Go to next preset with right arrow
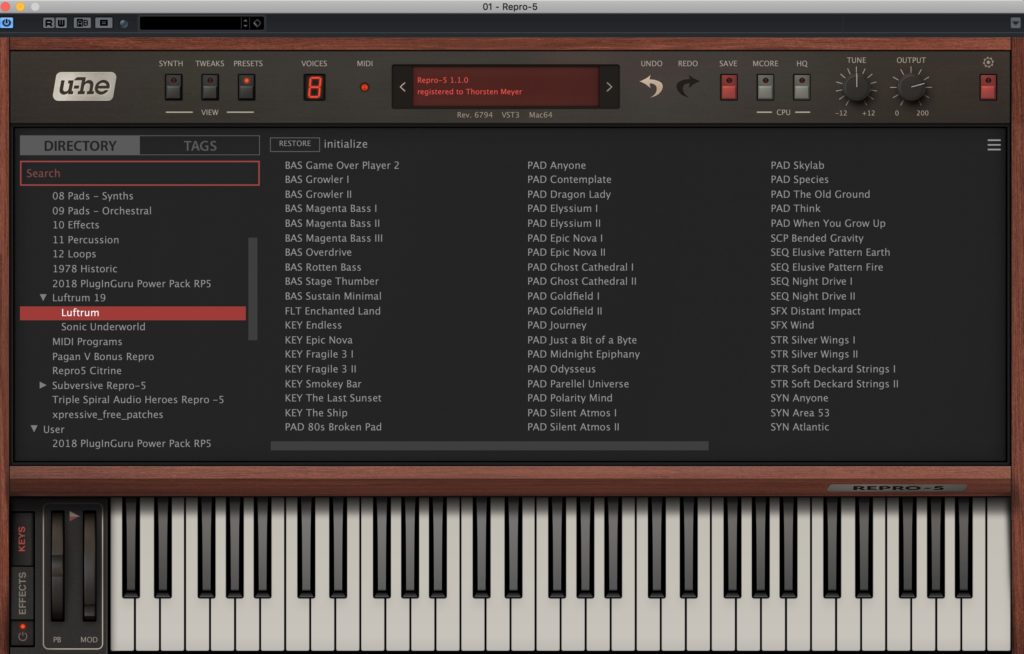 click(609, 86)
